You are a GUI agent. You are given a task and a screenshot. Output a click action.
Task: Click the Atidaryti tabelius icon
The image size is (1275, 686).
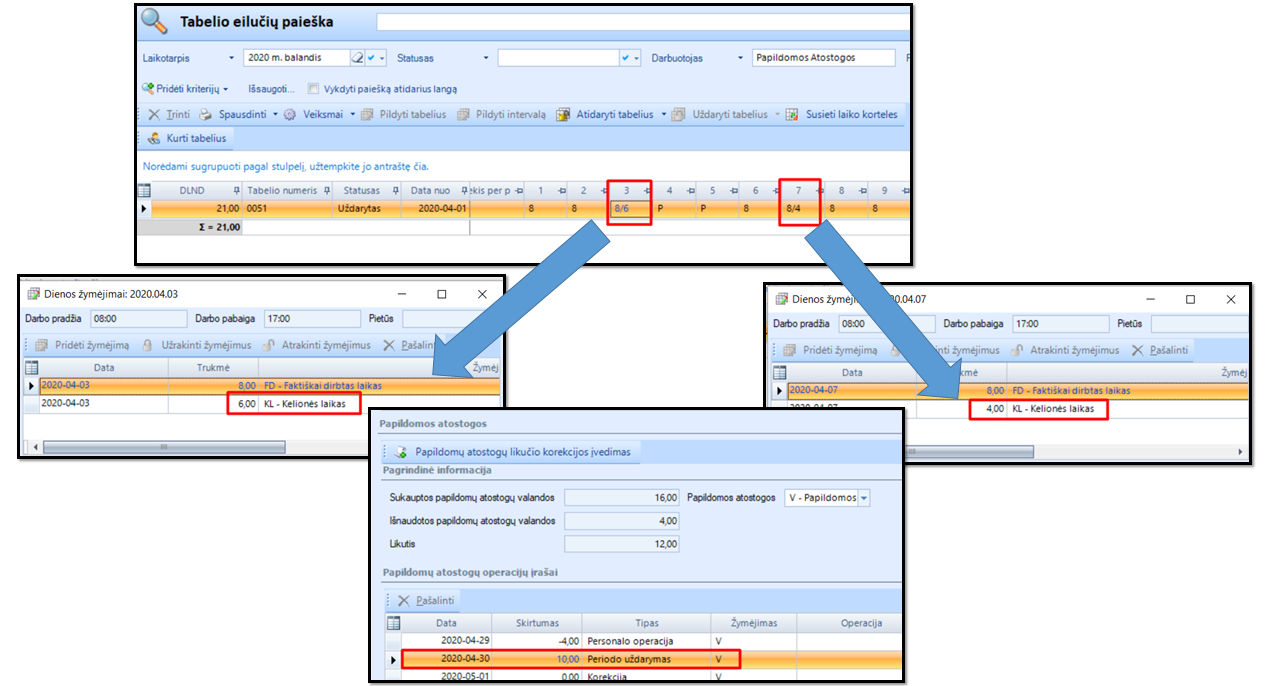pos(563,115)
